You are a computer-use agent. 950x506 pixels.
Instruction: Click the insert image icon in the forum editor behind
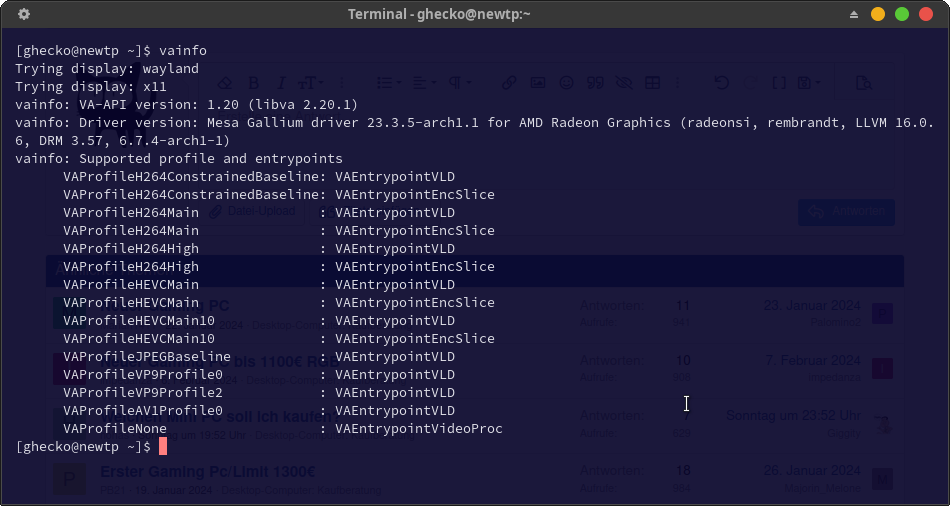(538, 83)
